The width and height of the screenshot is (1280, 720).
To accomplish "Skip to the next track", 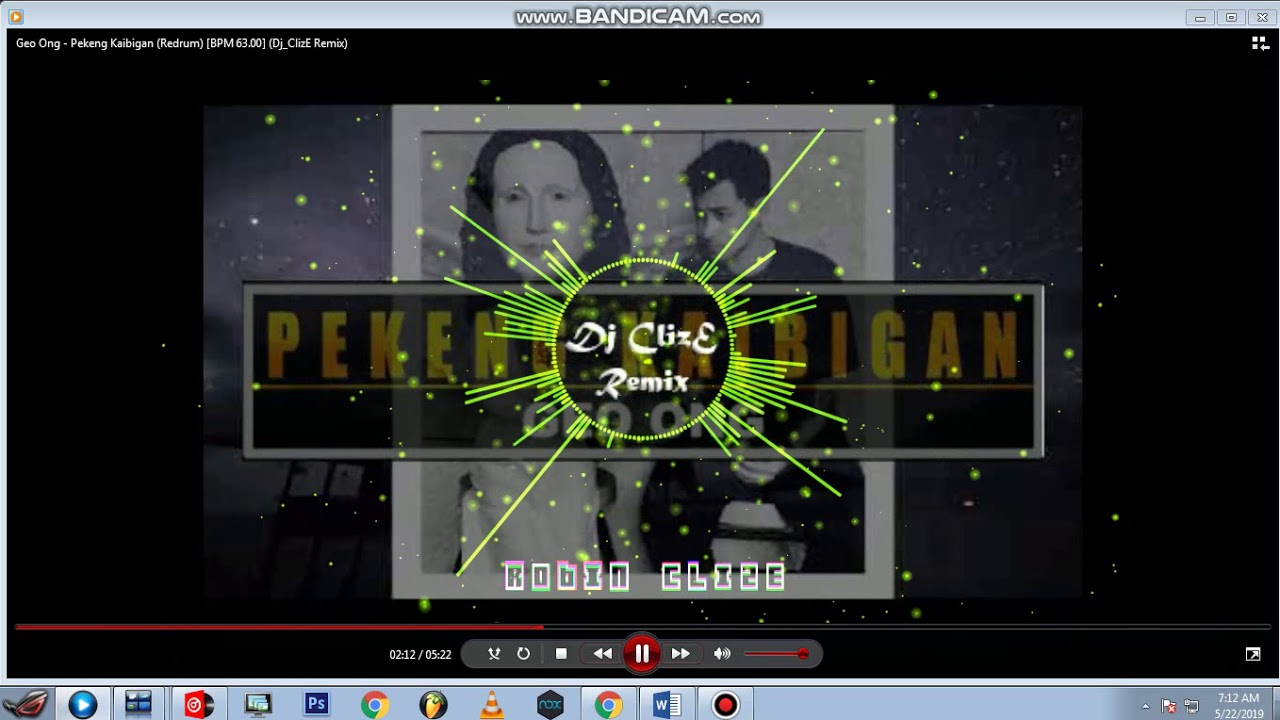I will pos(681,654).
